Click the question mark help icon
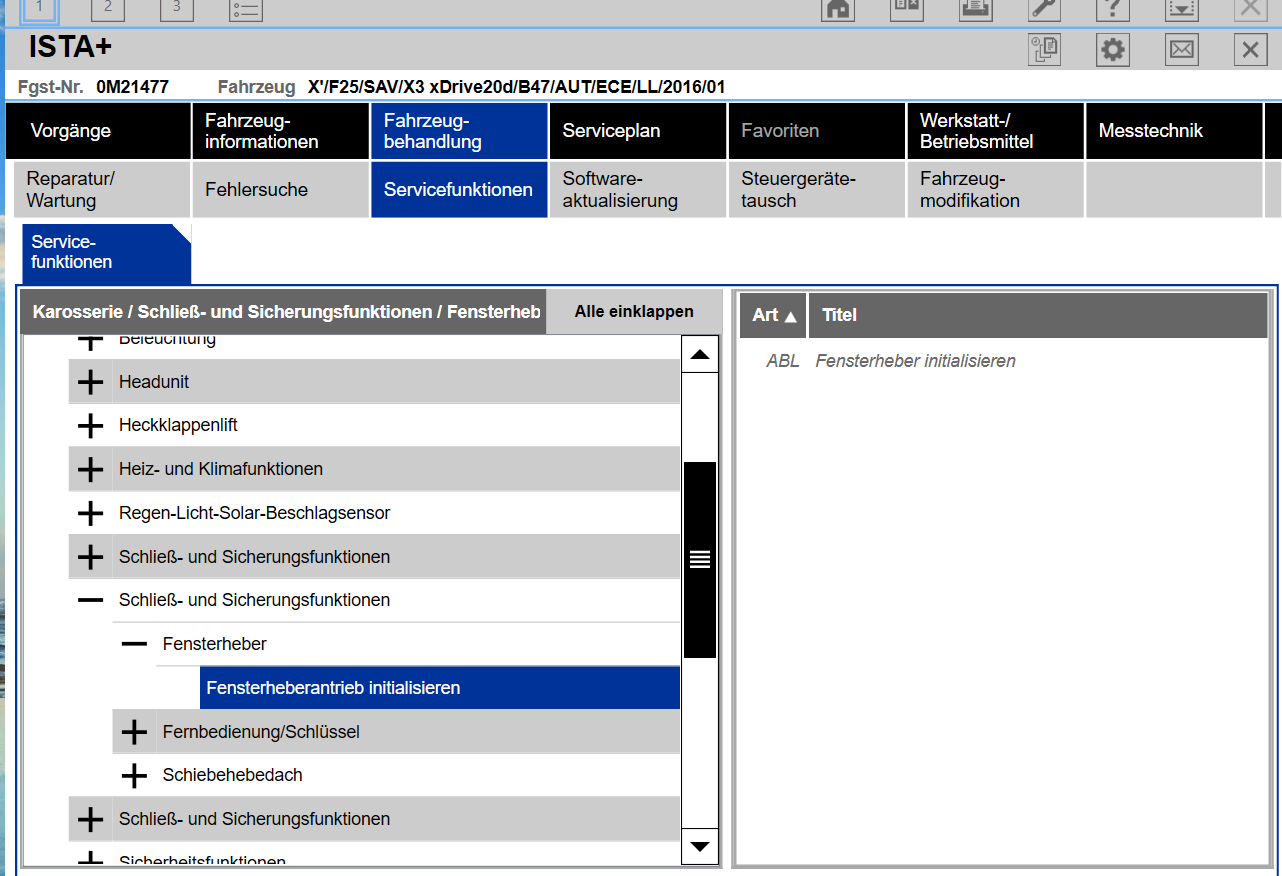 (x=1113, y=9)
